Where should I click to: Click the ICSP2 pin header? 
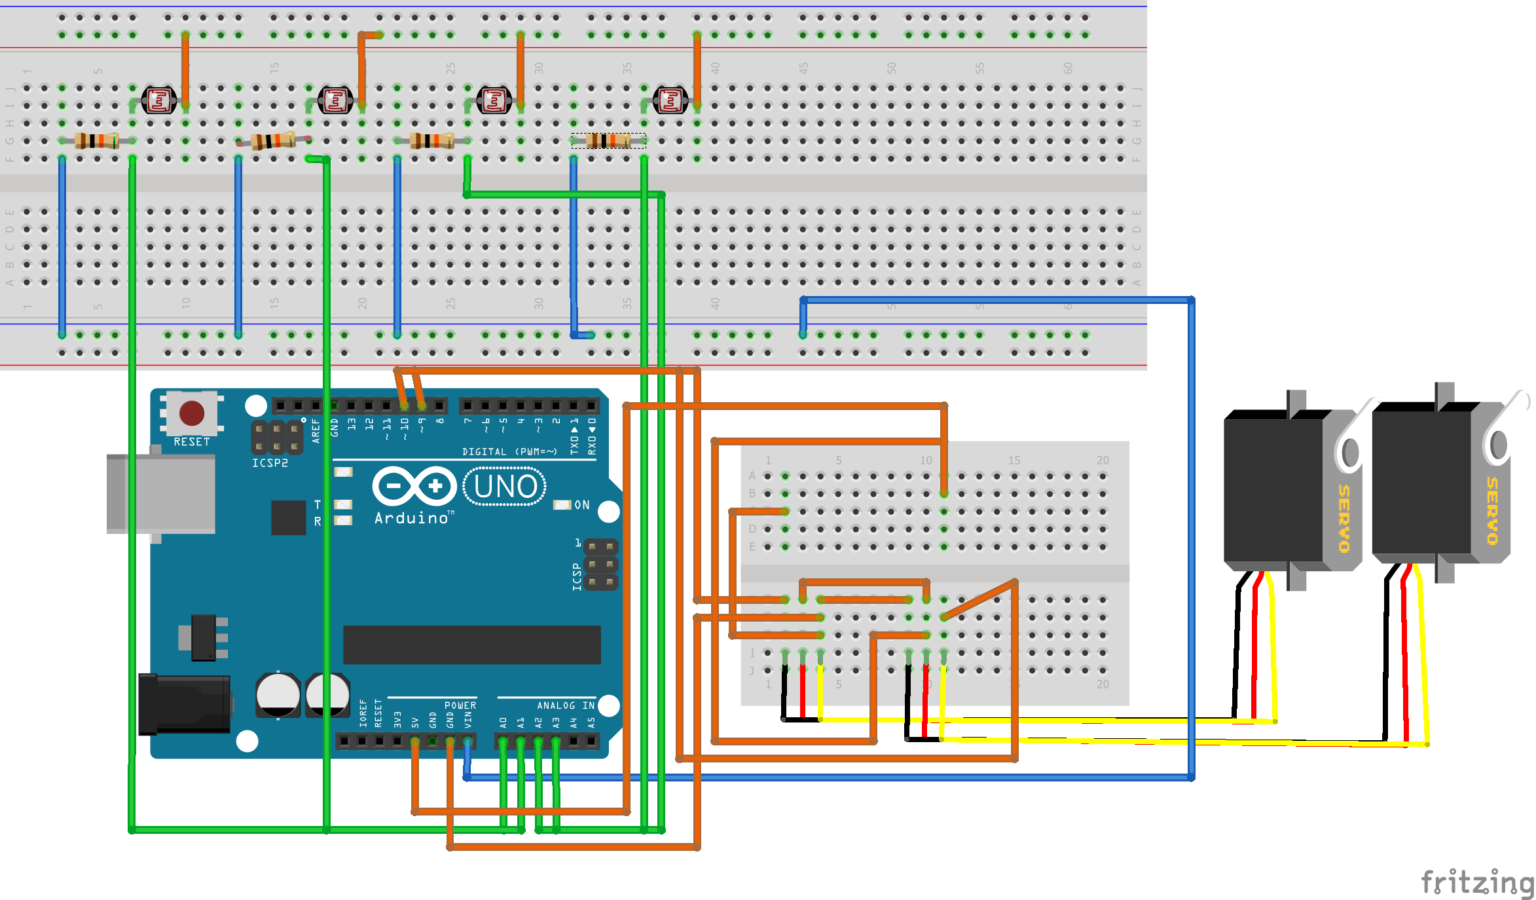point(276,437)
